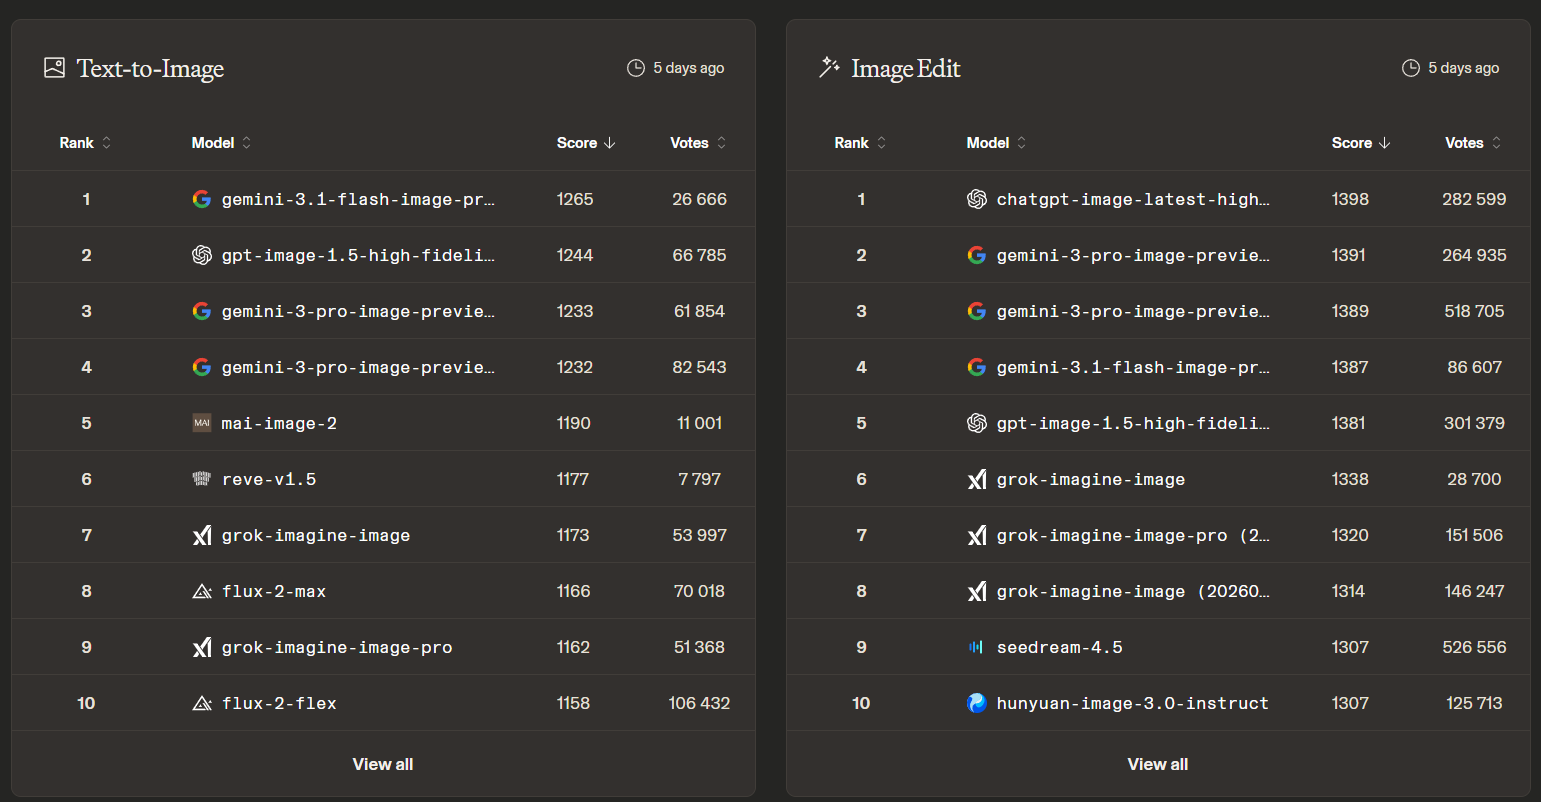Click xAI logo in Image Edit row scoring 1320
Image resolution: width=1541 pixels, height=802 pixels.
pyautogui.click(x=977, y=535)
